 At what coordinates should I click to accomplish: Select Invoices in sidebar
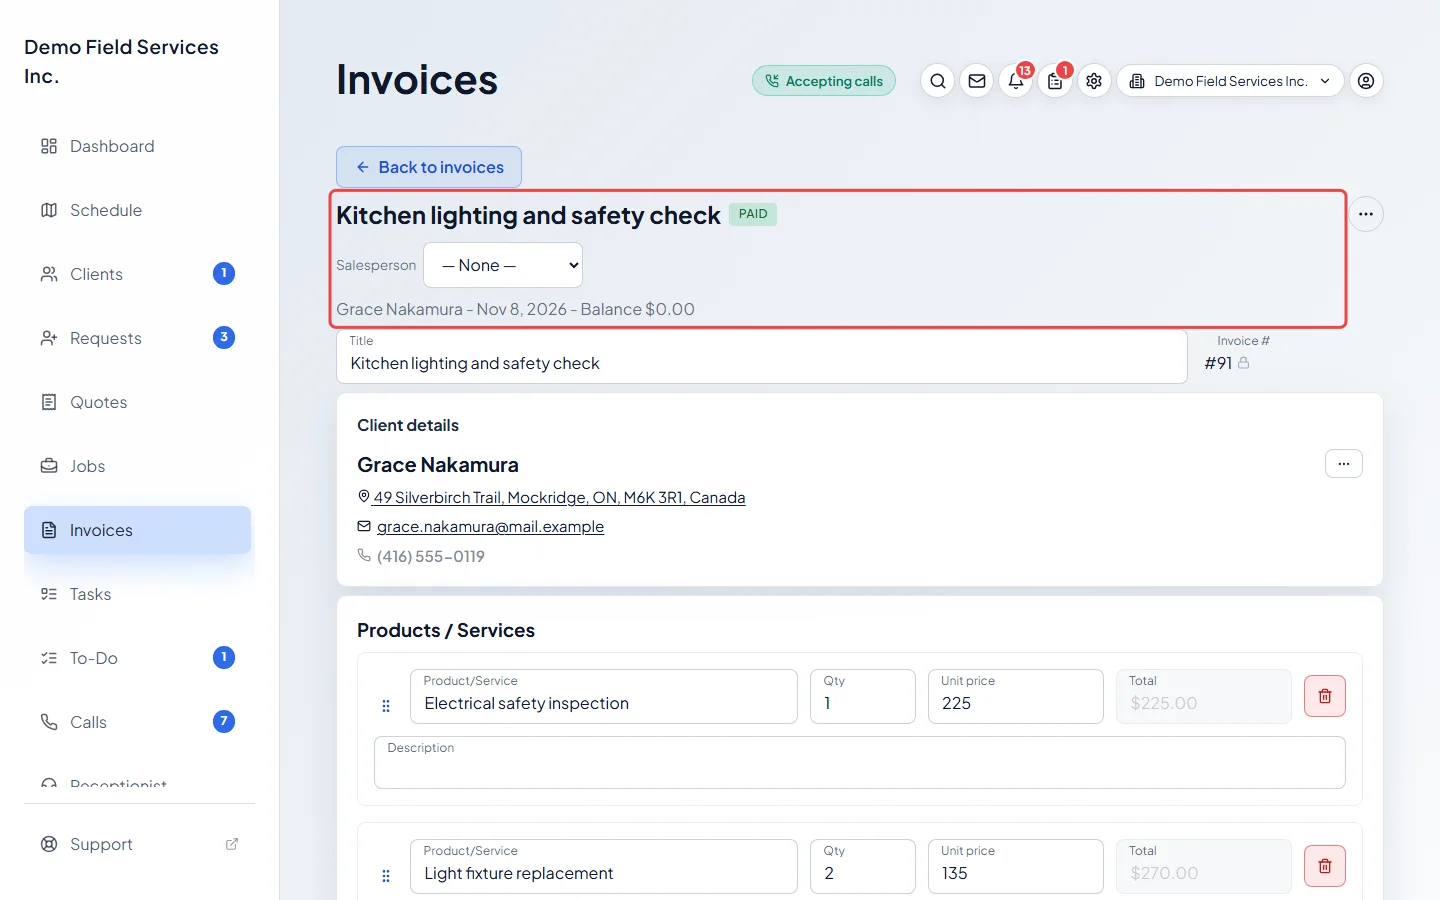[x=138, y=530]
